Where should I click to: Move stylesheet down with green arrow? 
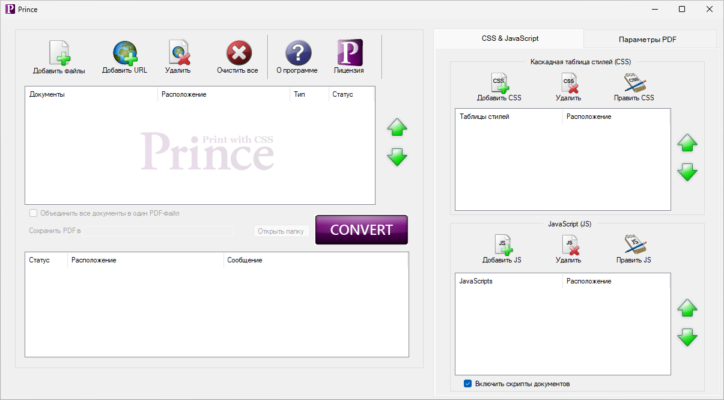pyautogui.click(x=687, y=172)
